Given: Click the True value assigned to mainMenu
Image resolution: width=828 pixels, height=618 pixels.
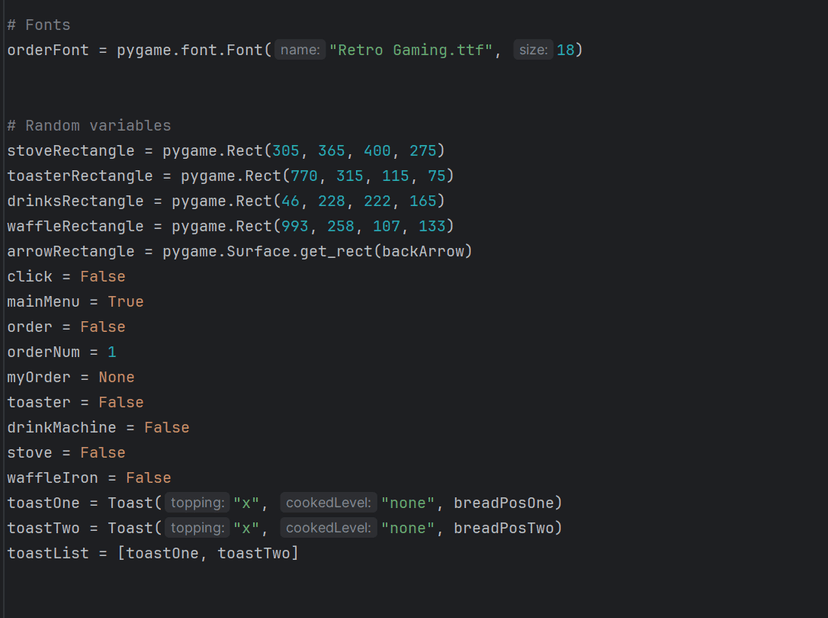Looking at the screenshot, I should coord(125,302).
